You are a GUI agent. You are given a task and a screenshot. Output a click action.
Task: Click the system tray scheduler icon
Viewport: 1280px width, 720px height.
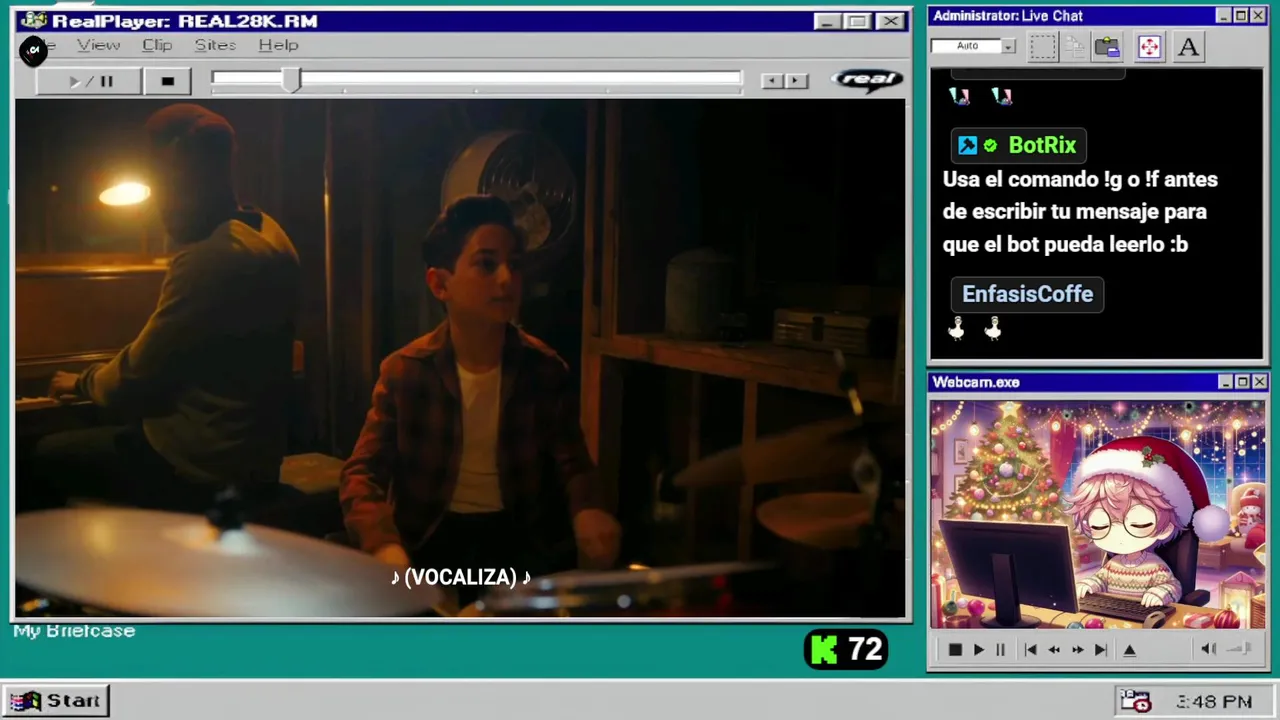[1135, 701]
